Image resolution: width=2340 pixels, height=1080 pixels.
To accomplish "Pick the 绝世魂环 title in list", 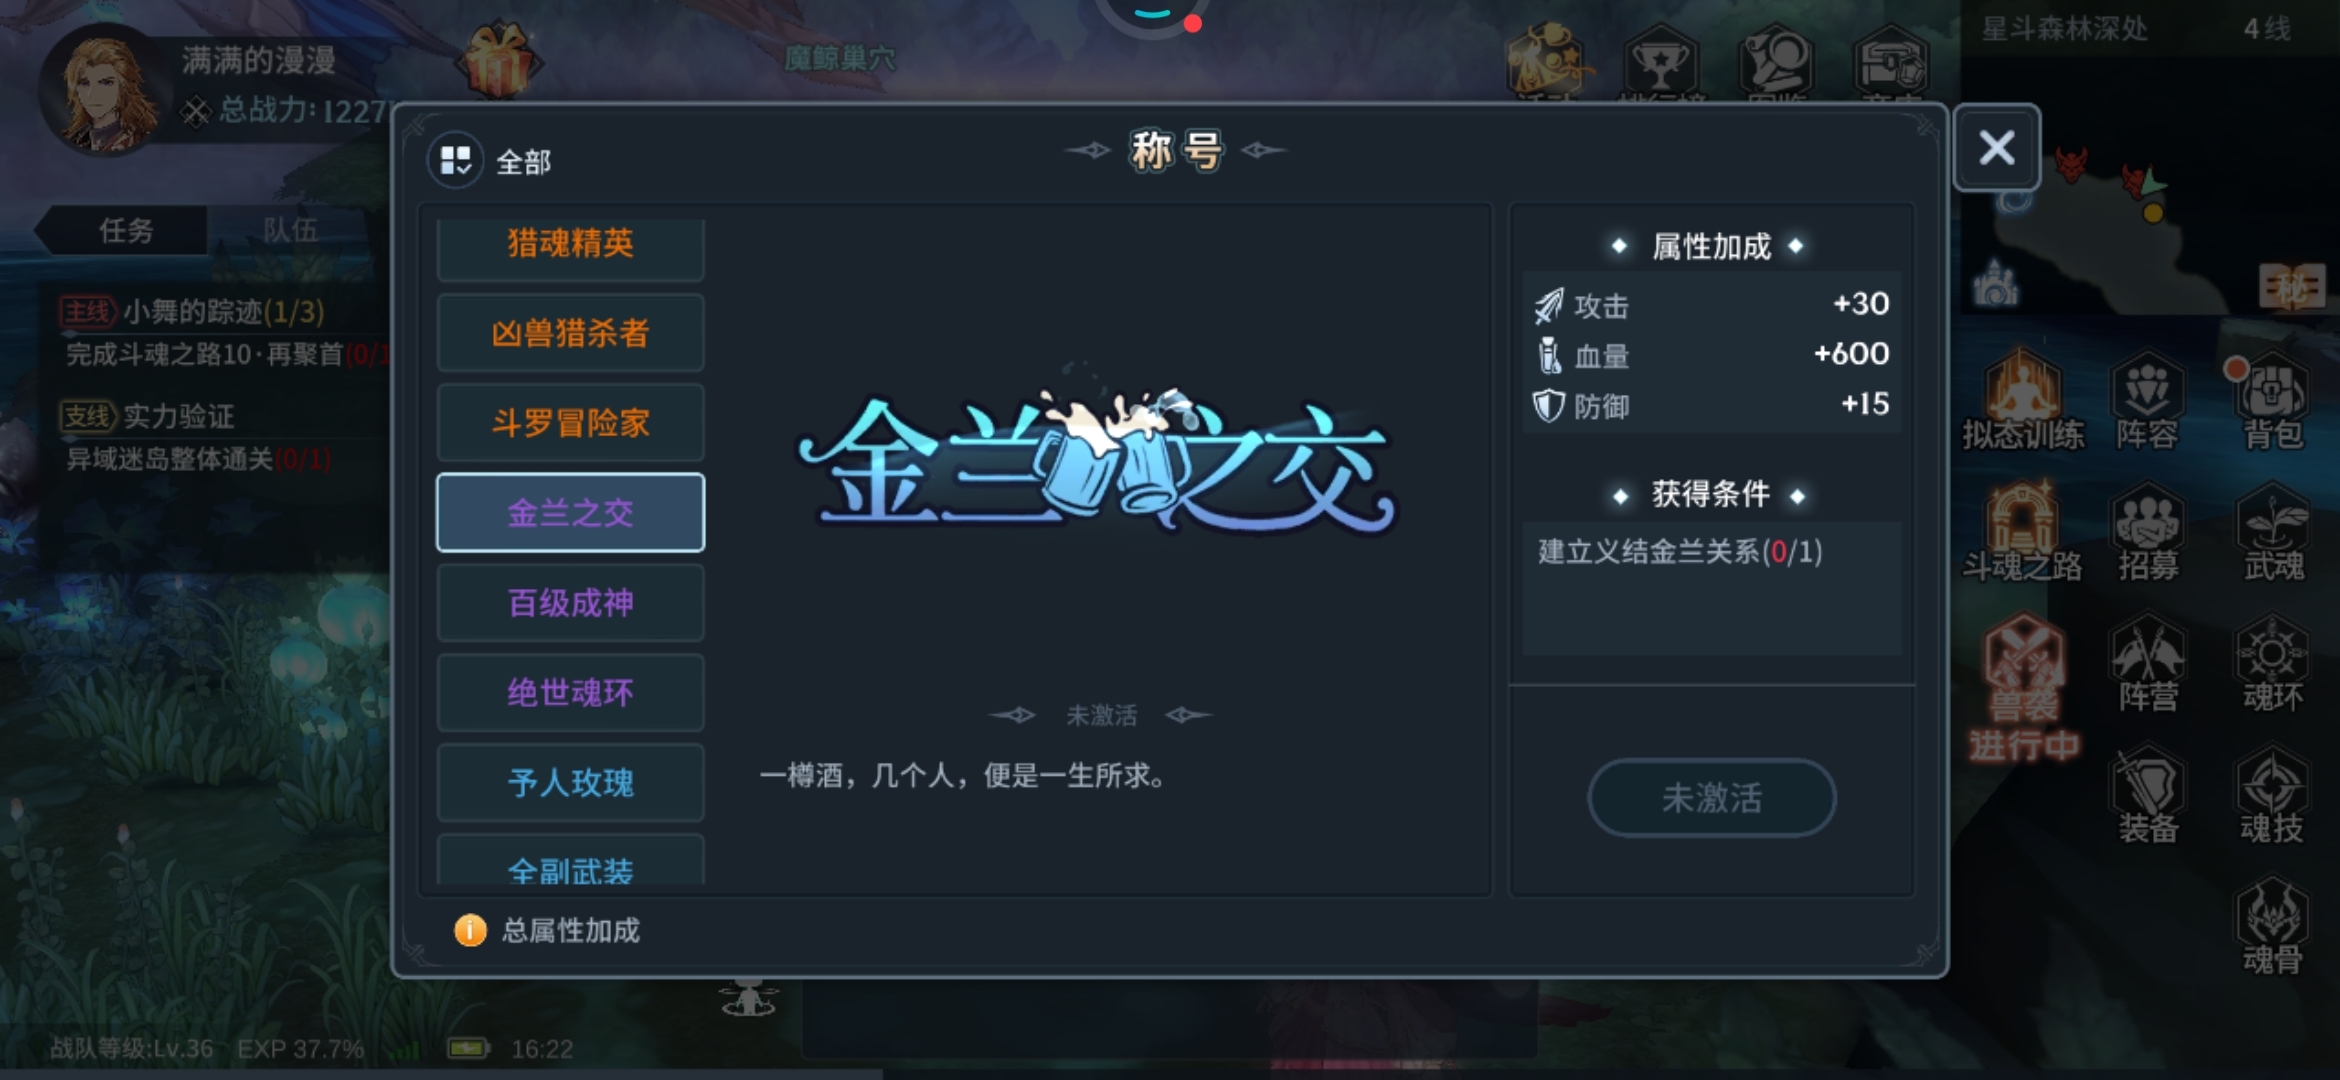I will (570, 693).
